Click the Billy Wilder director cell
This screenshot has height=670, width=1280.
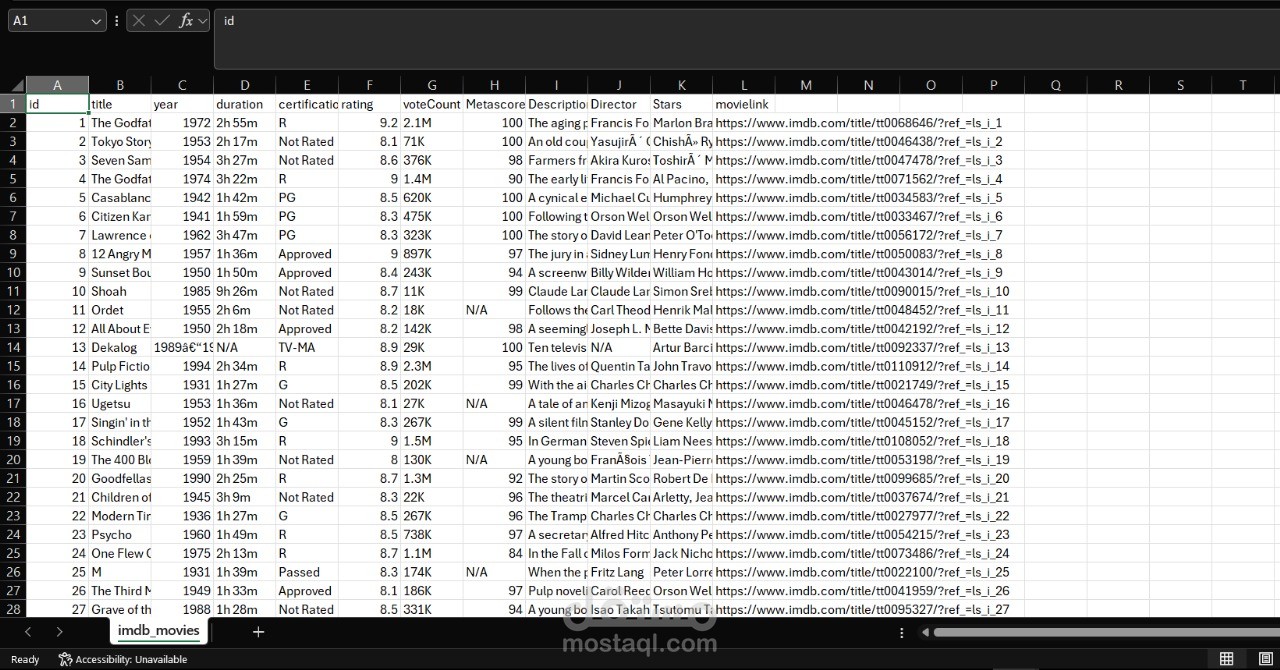[619, 272]
